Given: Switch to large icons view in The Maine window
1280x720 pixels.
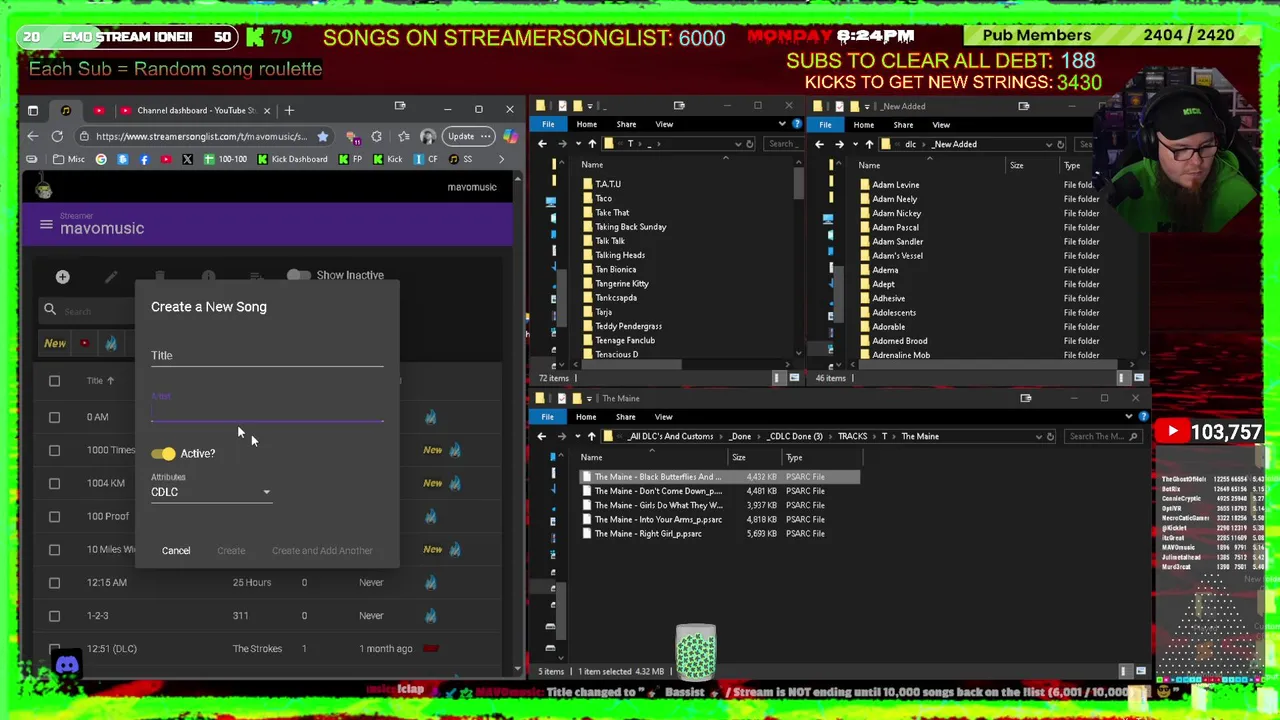Looking at the screenshot, I should click(x=1140, y=671).
